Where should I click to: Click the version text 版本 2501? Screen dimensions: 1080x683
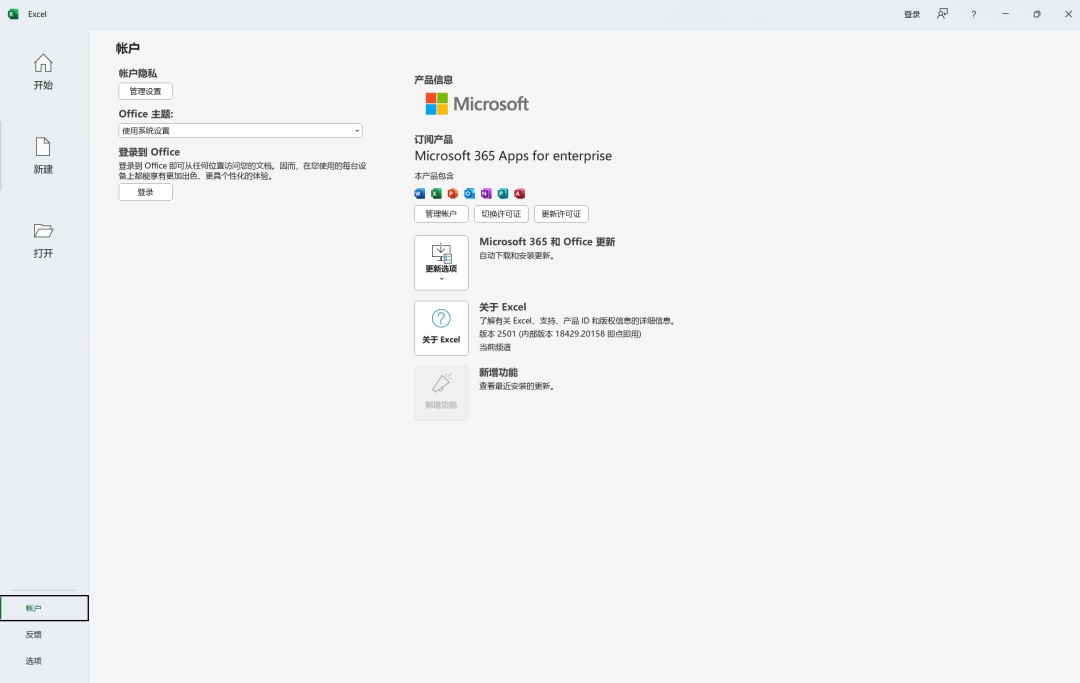pyautogui.click(x=560, y=334)
